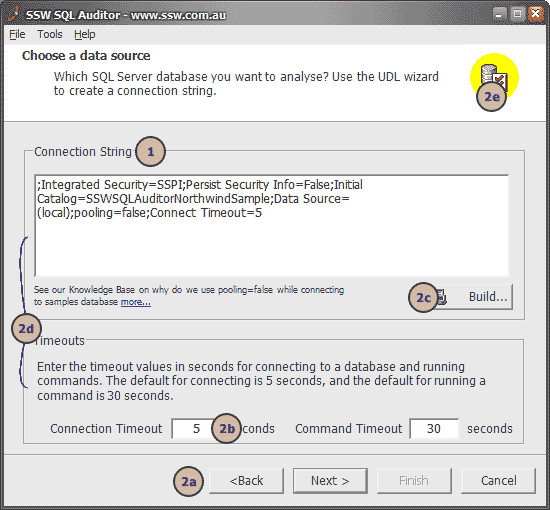Click the SSW app icon in title bar
Screen dimensions: 550x510
pyautogui.click(x=13, y=14)
